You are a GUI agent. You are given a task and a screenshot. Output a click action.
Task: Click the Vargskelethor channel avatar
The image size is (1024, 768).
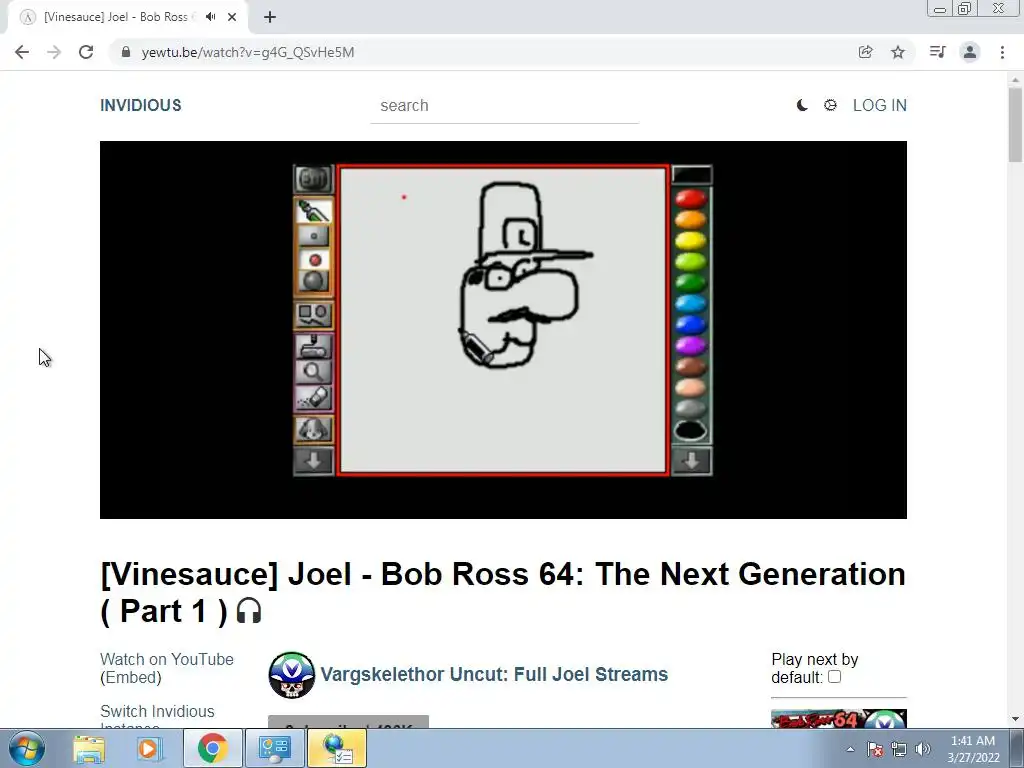[291, 675]
